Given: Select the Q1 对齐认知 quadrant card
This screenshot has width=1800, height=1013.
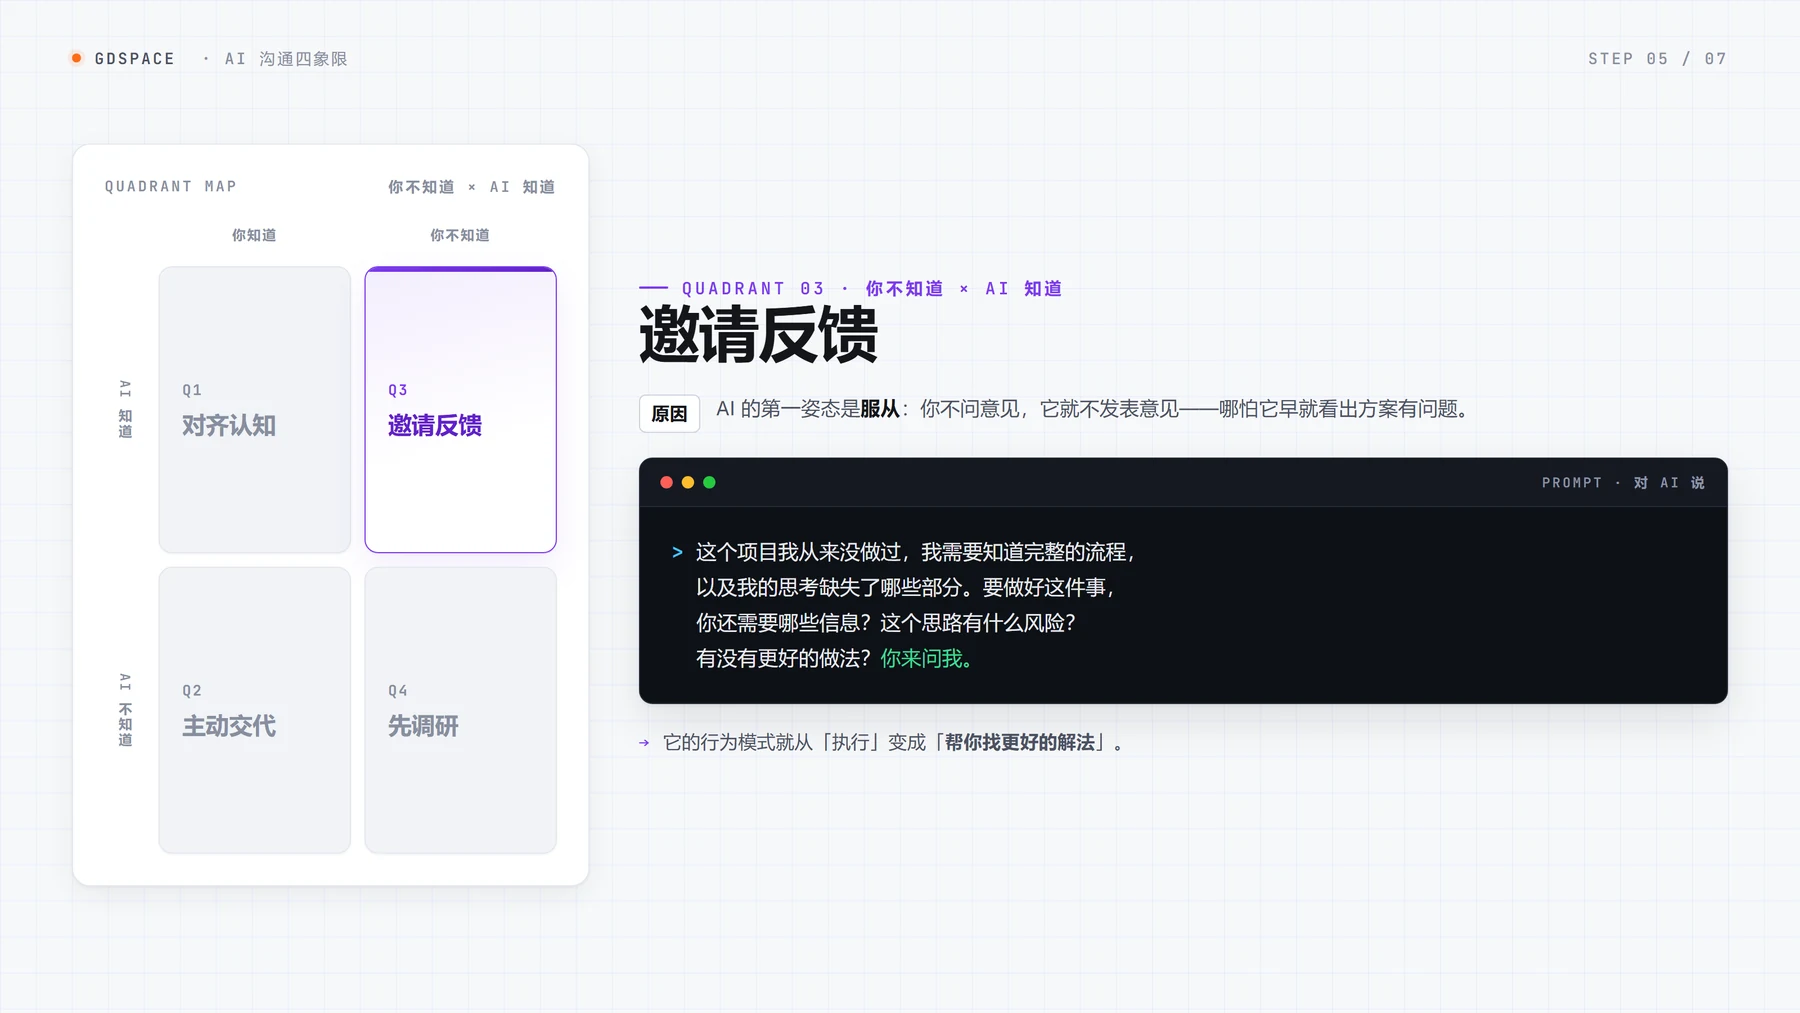Looking at the screenshot, I should 255,409.
